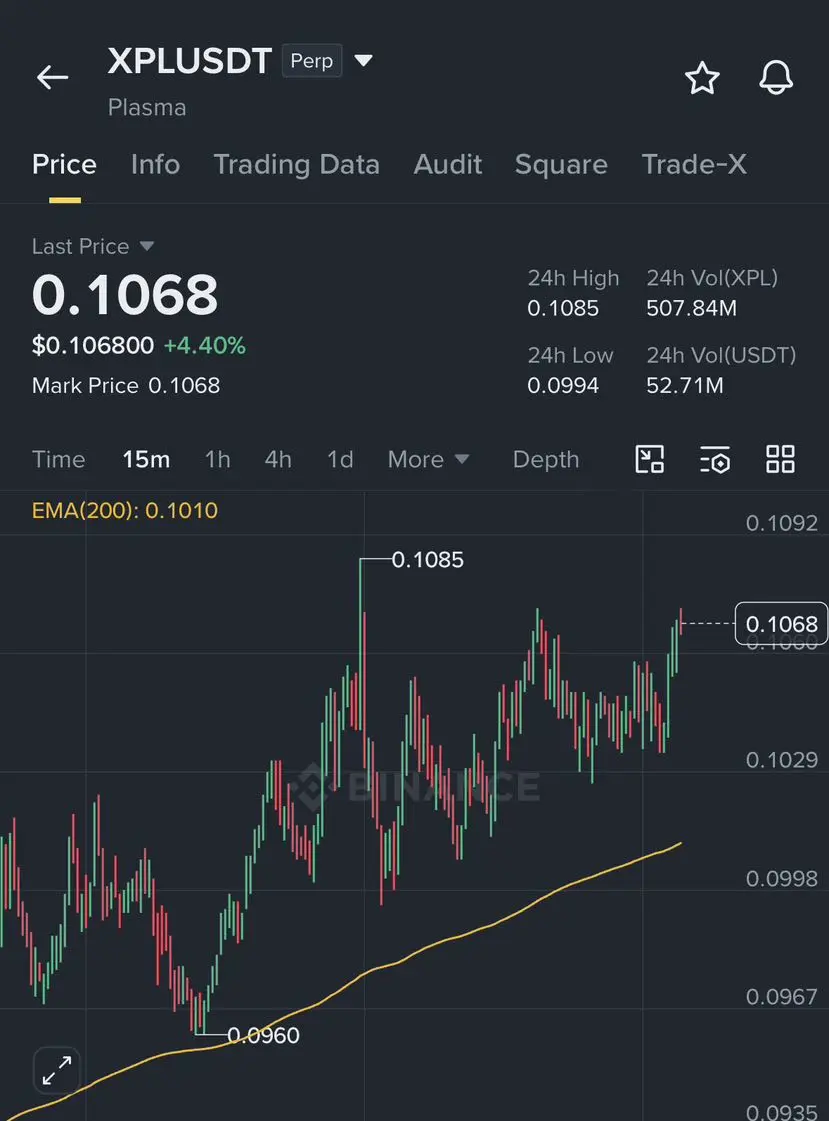Image resolution: width=829 pixels, height=1121 pixels.
Task: Tap the Perp contract badge
Action: [x=312, y=61]
